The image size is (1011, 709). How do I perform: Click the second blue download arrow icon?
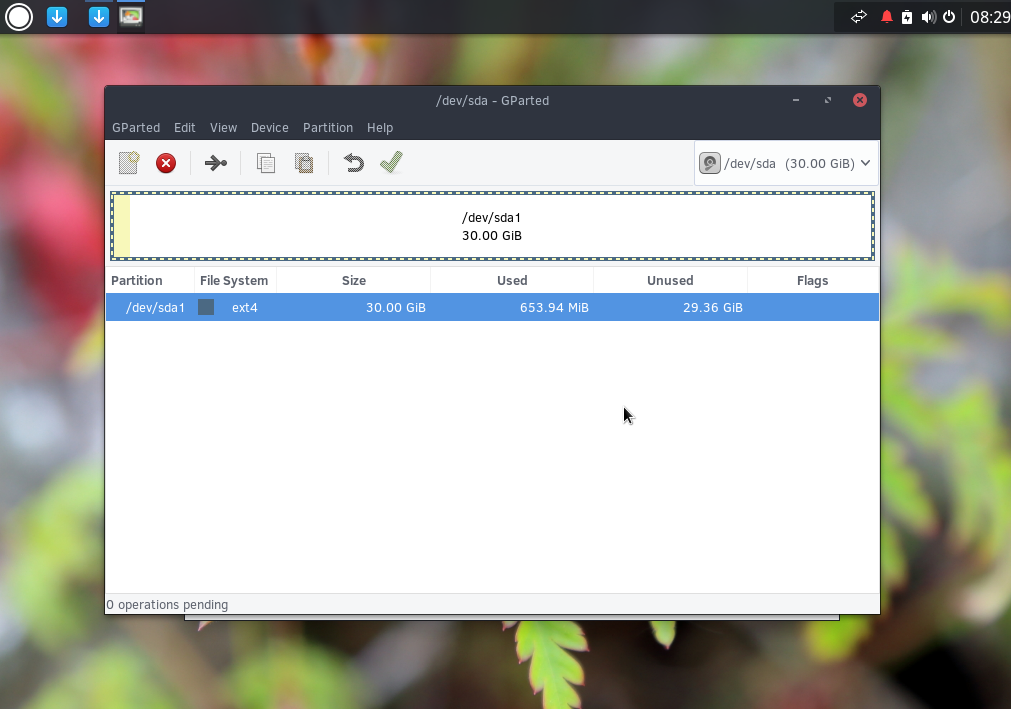99,17
